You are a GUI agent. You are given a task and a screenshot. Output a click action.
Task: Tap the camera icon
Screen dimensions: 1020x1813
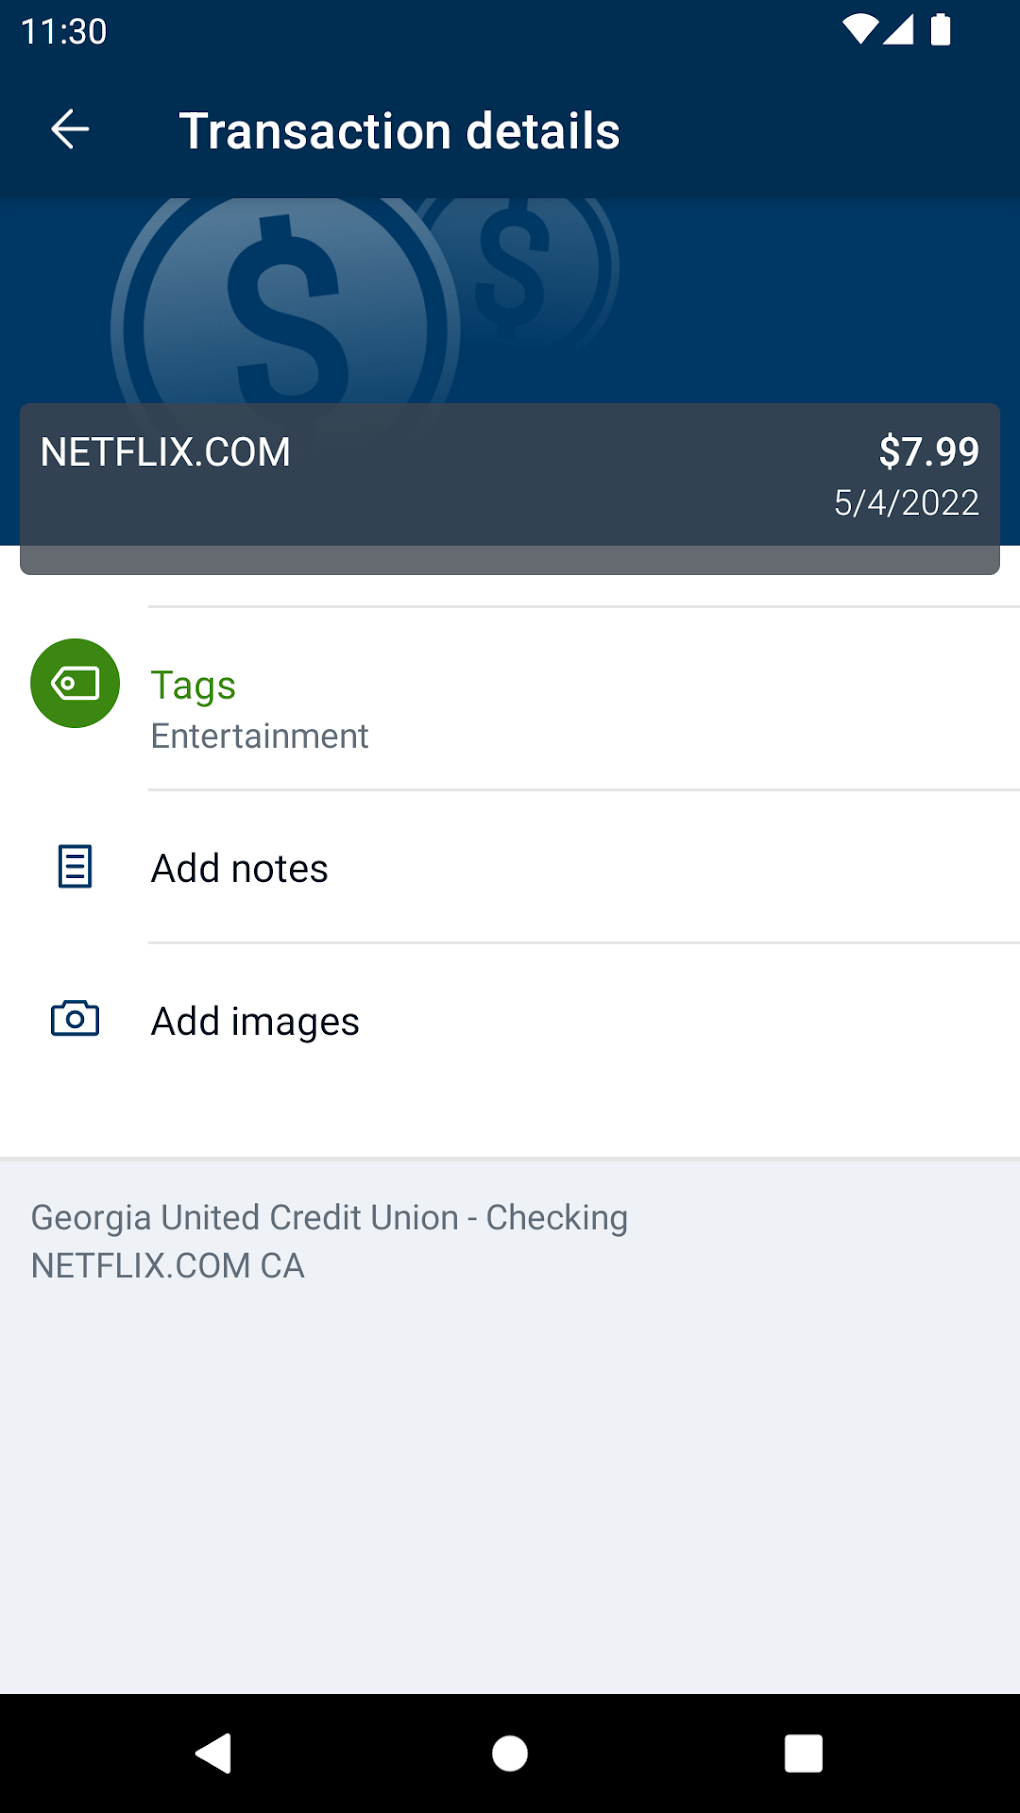(75, 1019)
